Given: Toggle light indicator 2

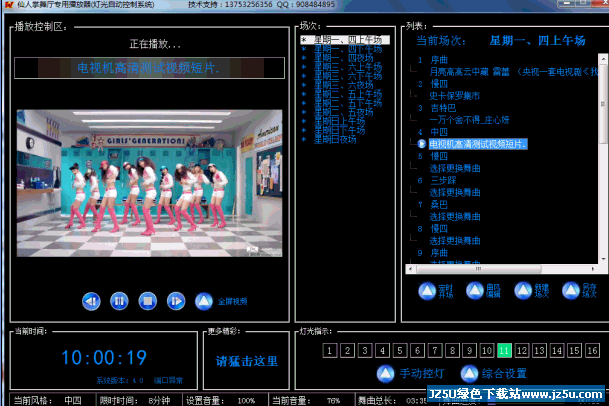Looking at the screenshot, I should point(347,351).
